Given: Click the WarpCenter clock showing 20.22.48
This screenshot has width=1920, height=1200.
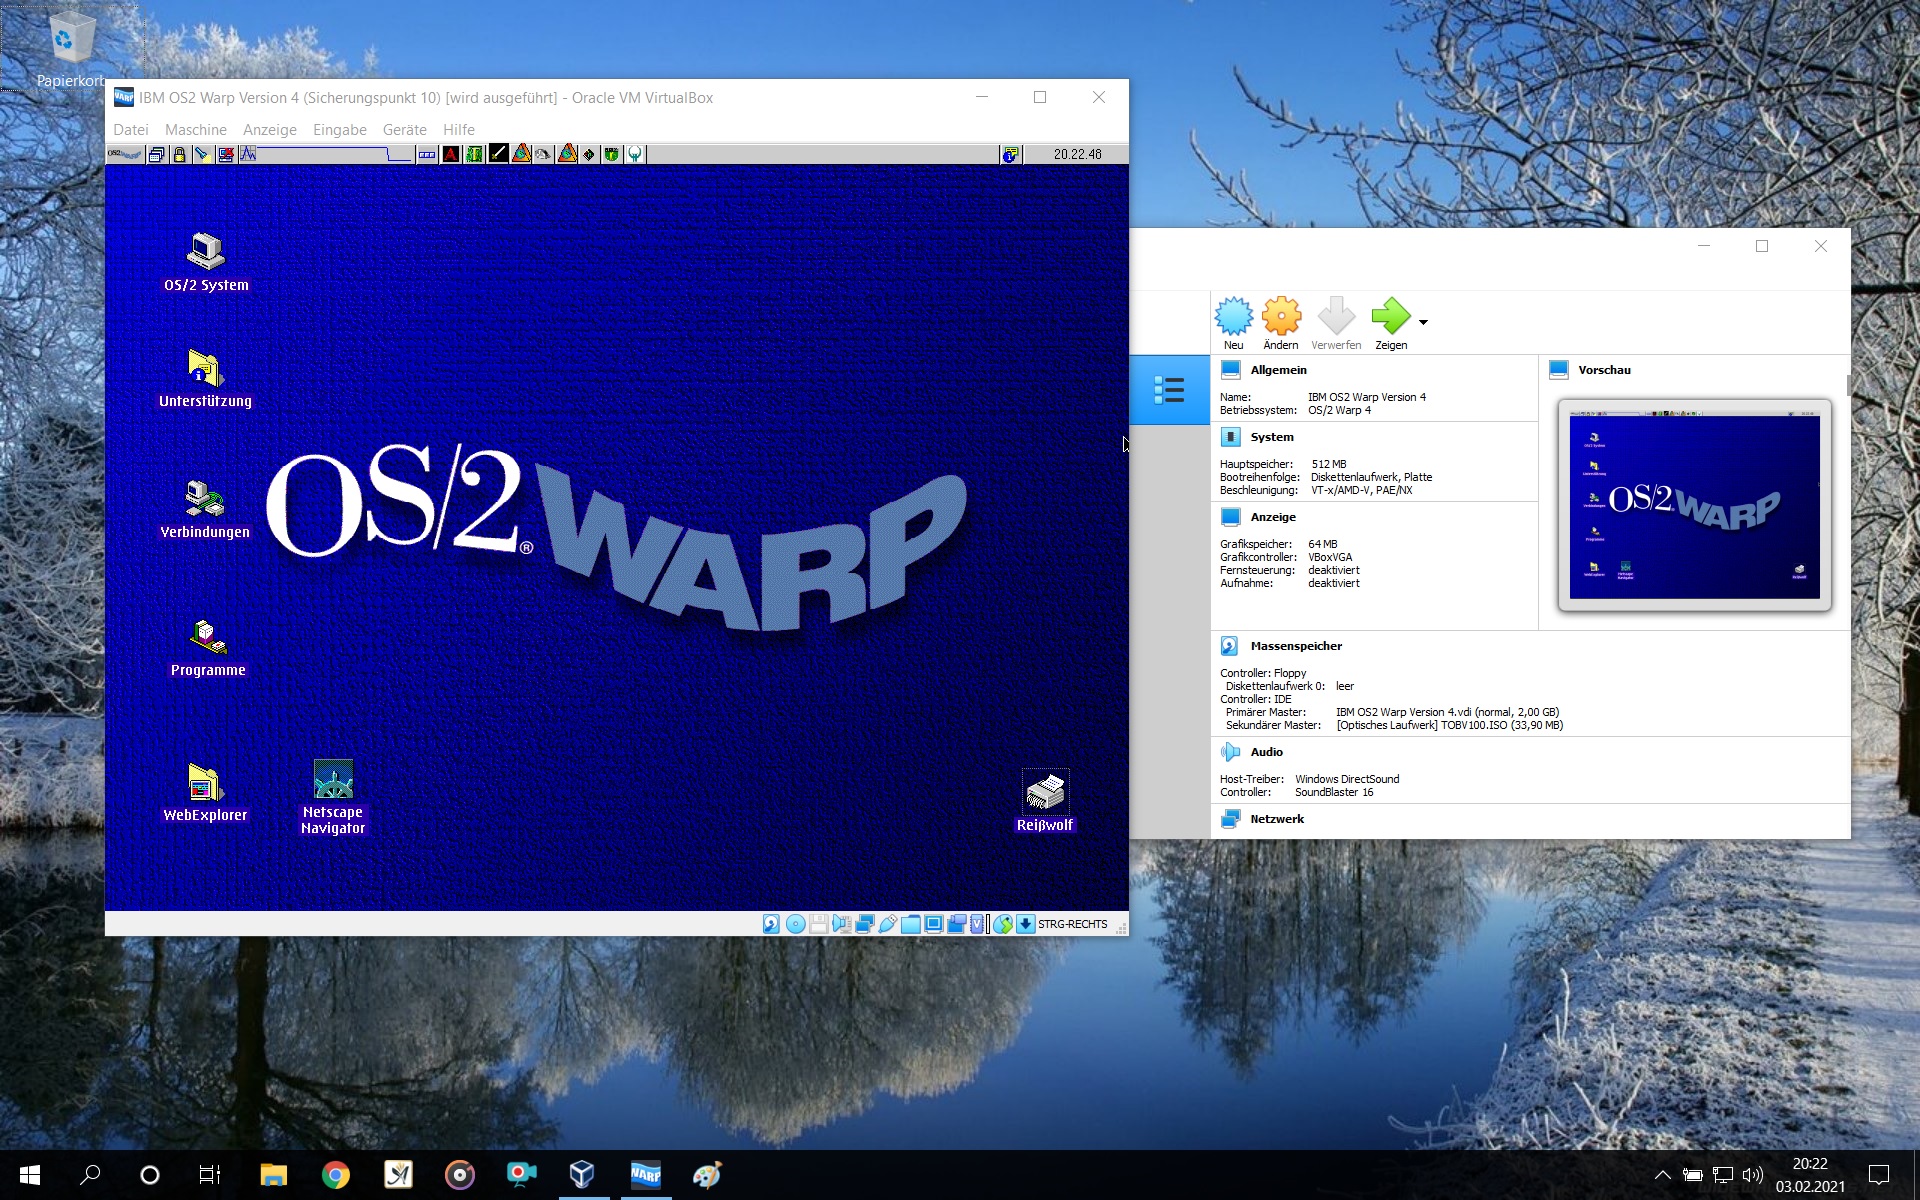Looking at the screenshot, I should 1077,154.
